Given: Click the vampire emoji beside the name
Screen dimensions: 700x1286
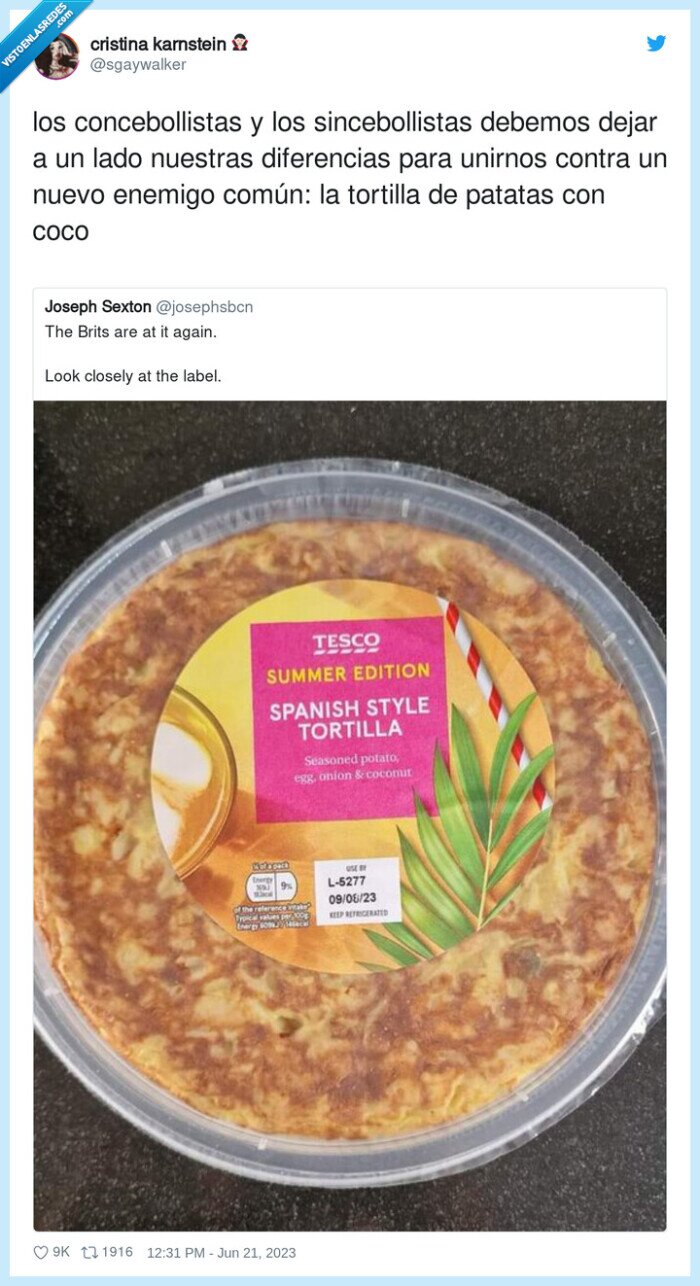Looking at the screenshot, I should pyautogui.click(x=240, y=44).
